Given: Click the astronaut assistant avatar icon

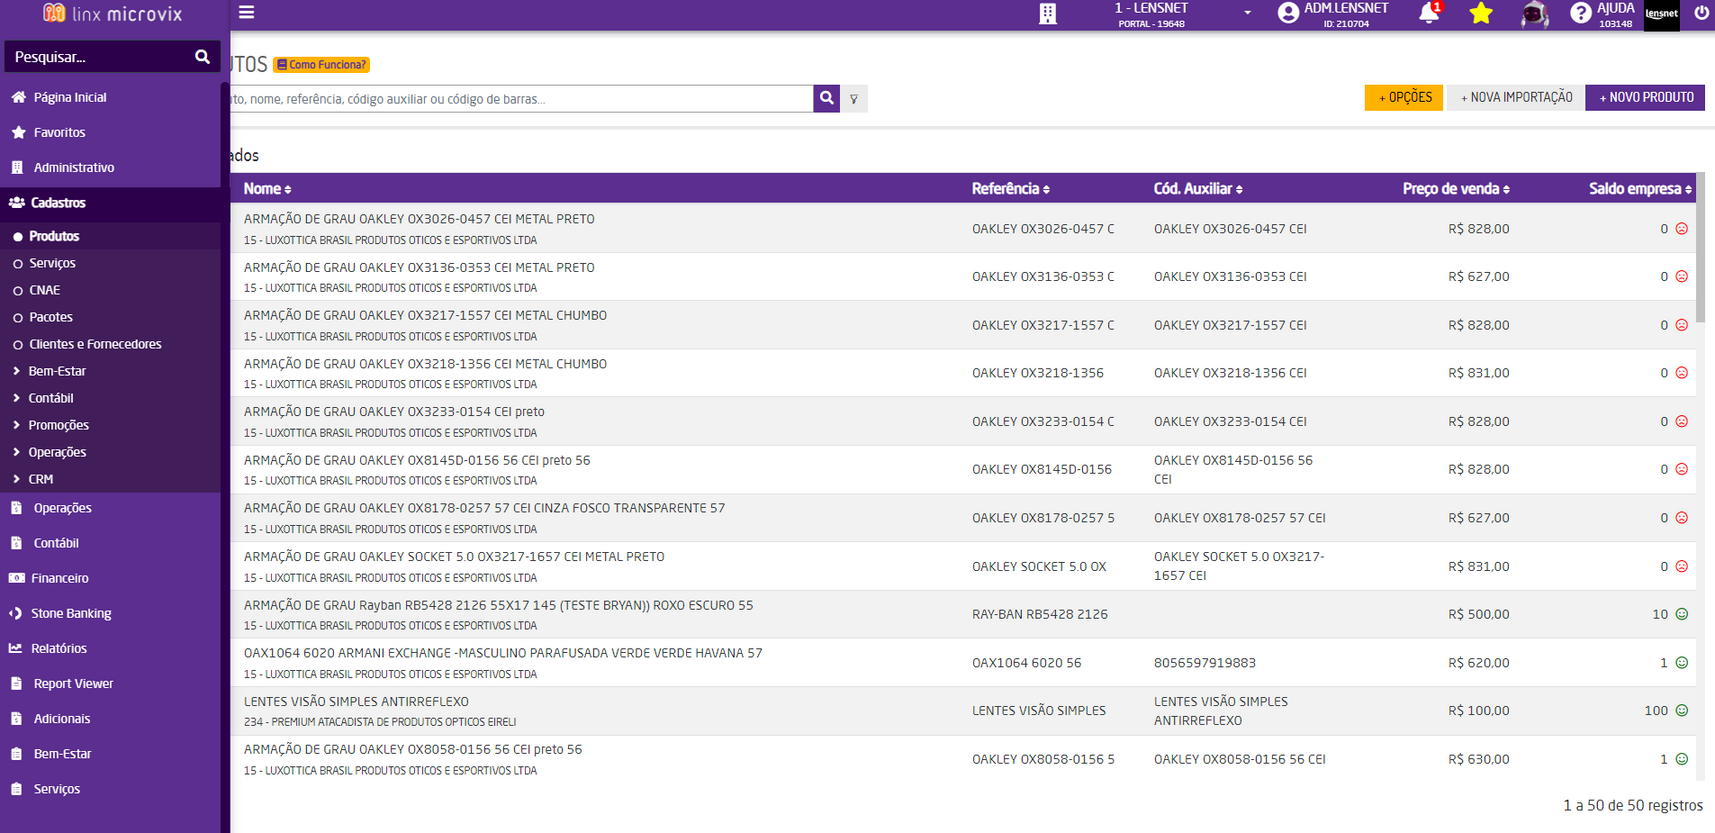Looking at the screenshot, I should [1534, 14].
